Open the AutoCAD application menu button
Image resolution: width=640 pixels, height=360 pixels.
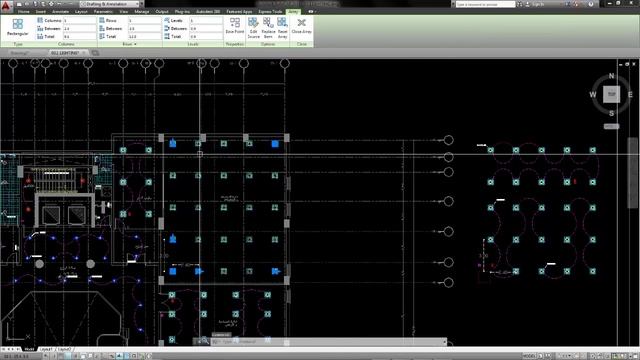[x=6, y=7]
